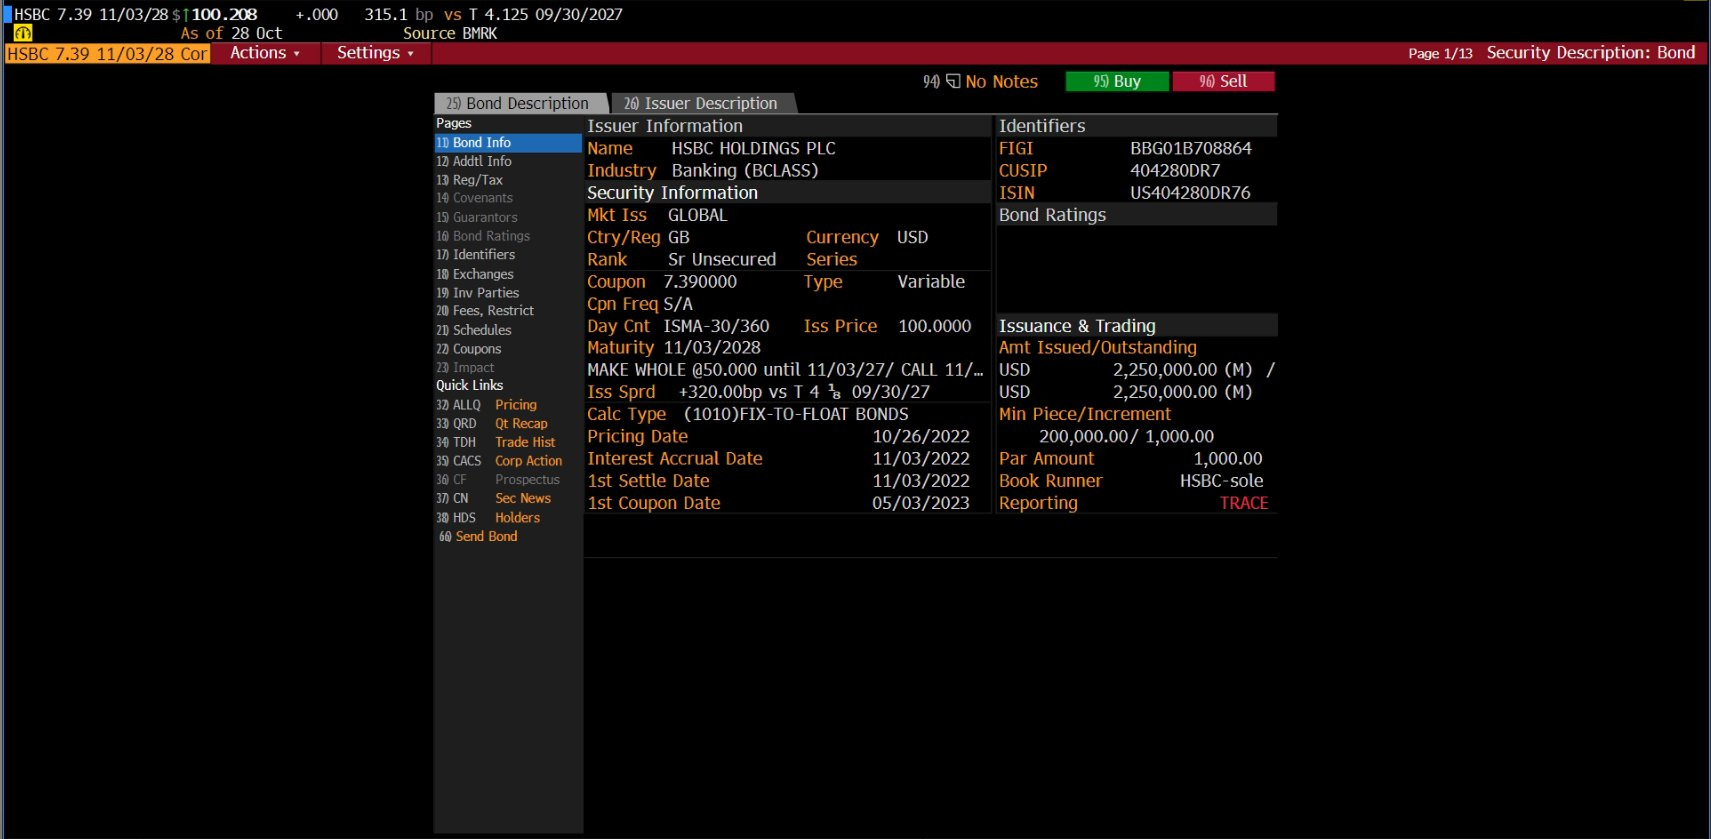Click the price 100.208 in header
The image size is (1711, 839).
(224, 15)
